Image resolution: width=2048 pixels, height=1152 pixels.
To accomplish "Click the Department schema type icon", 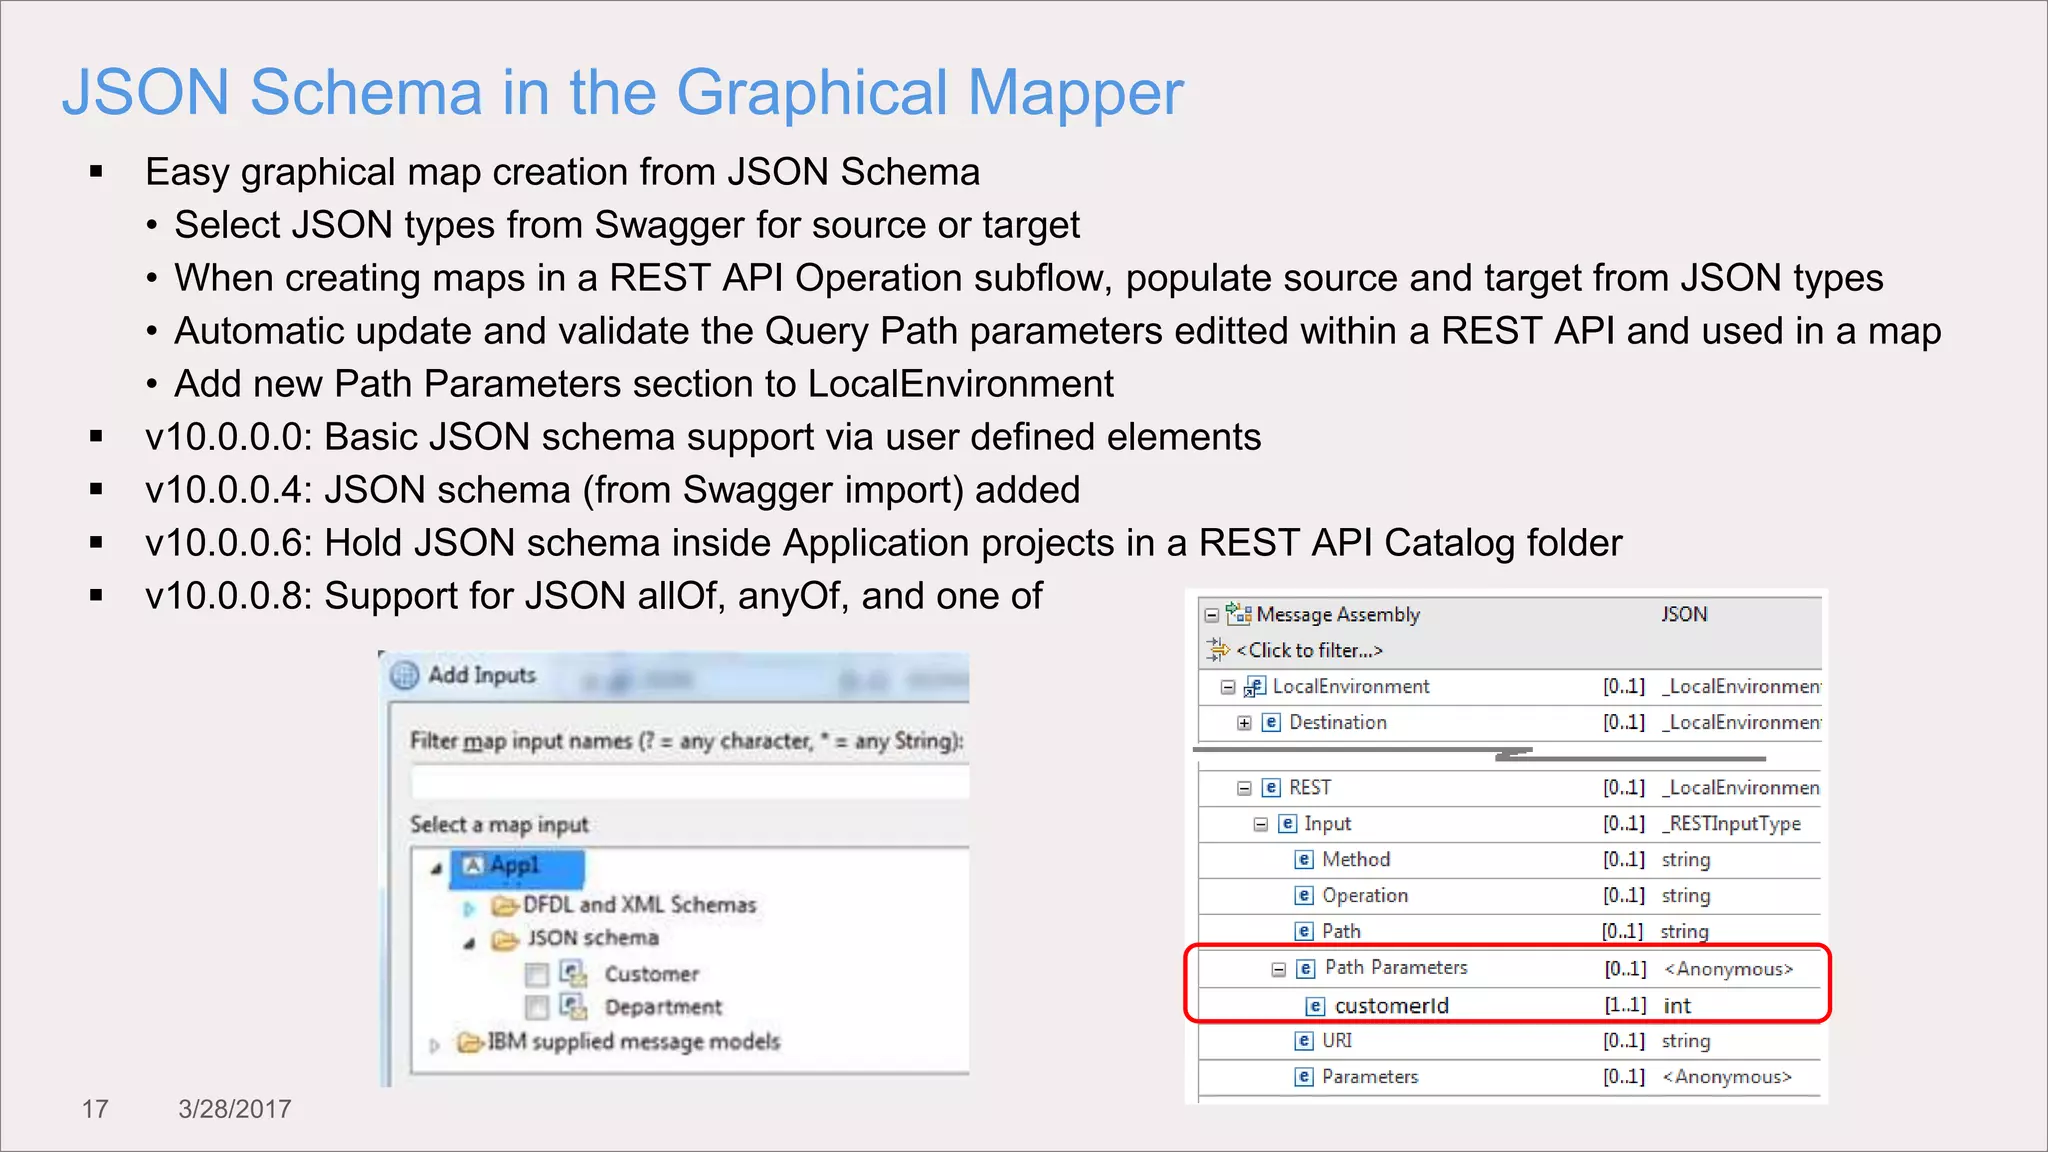I will coord(573,1007).
